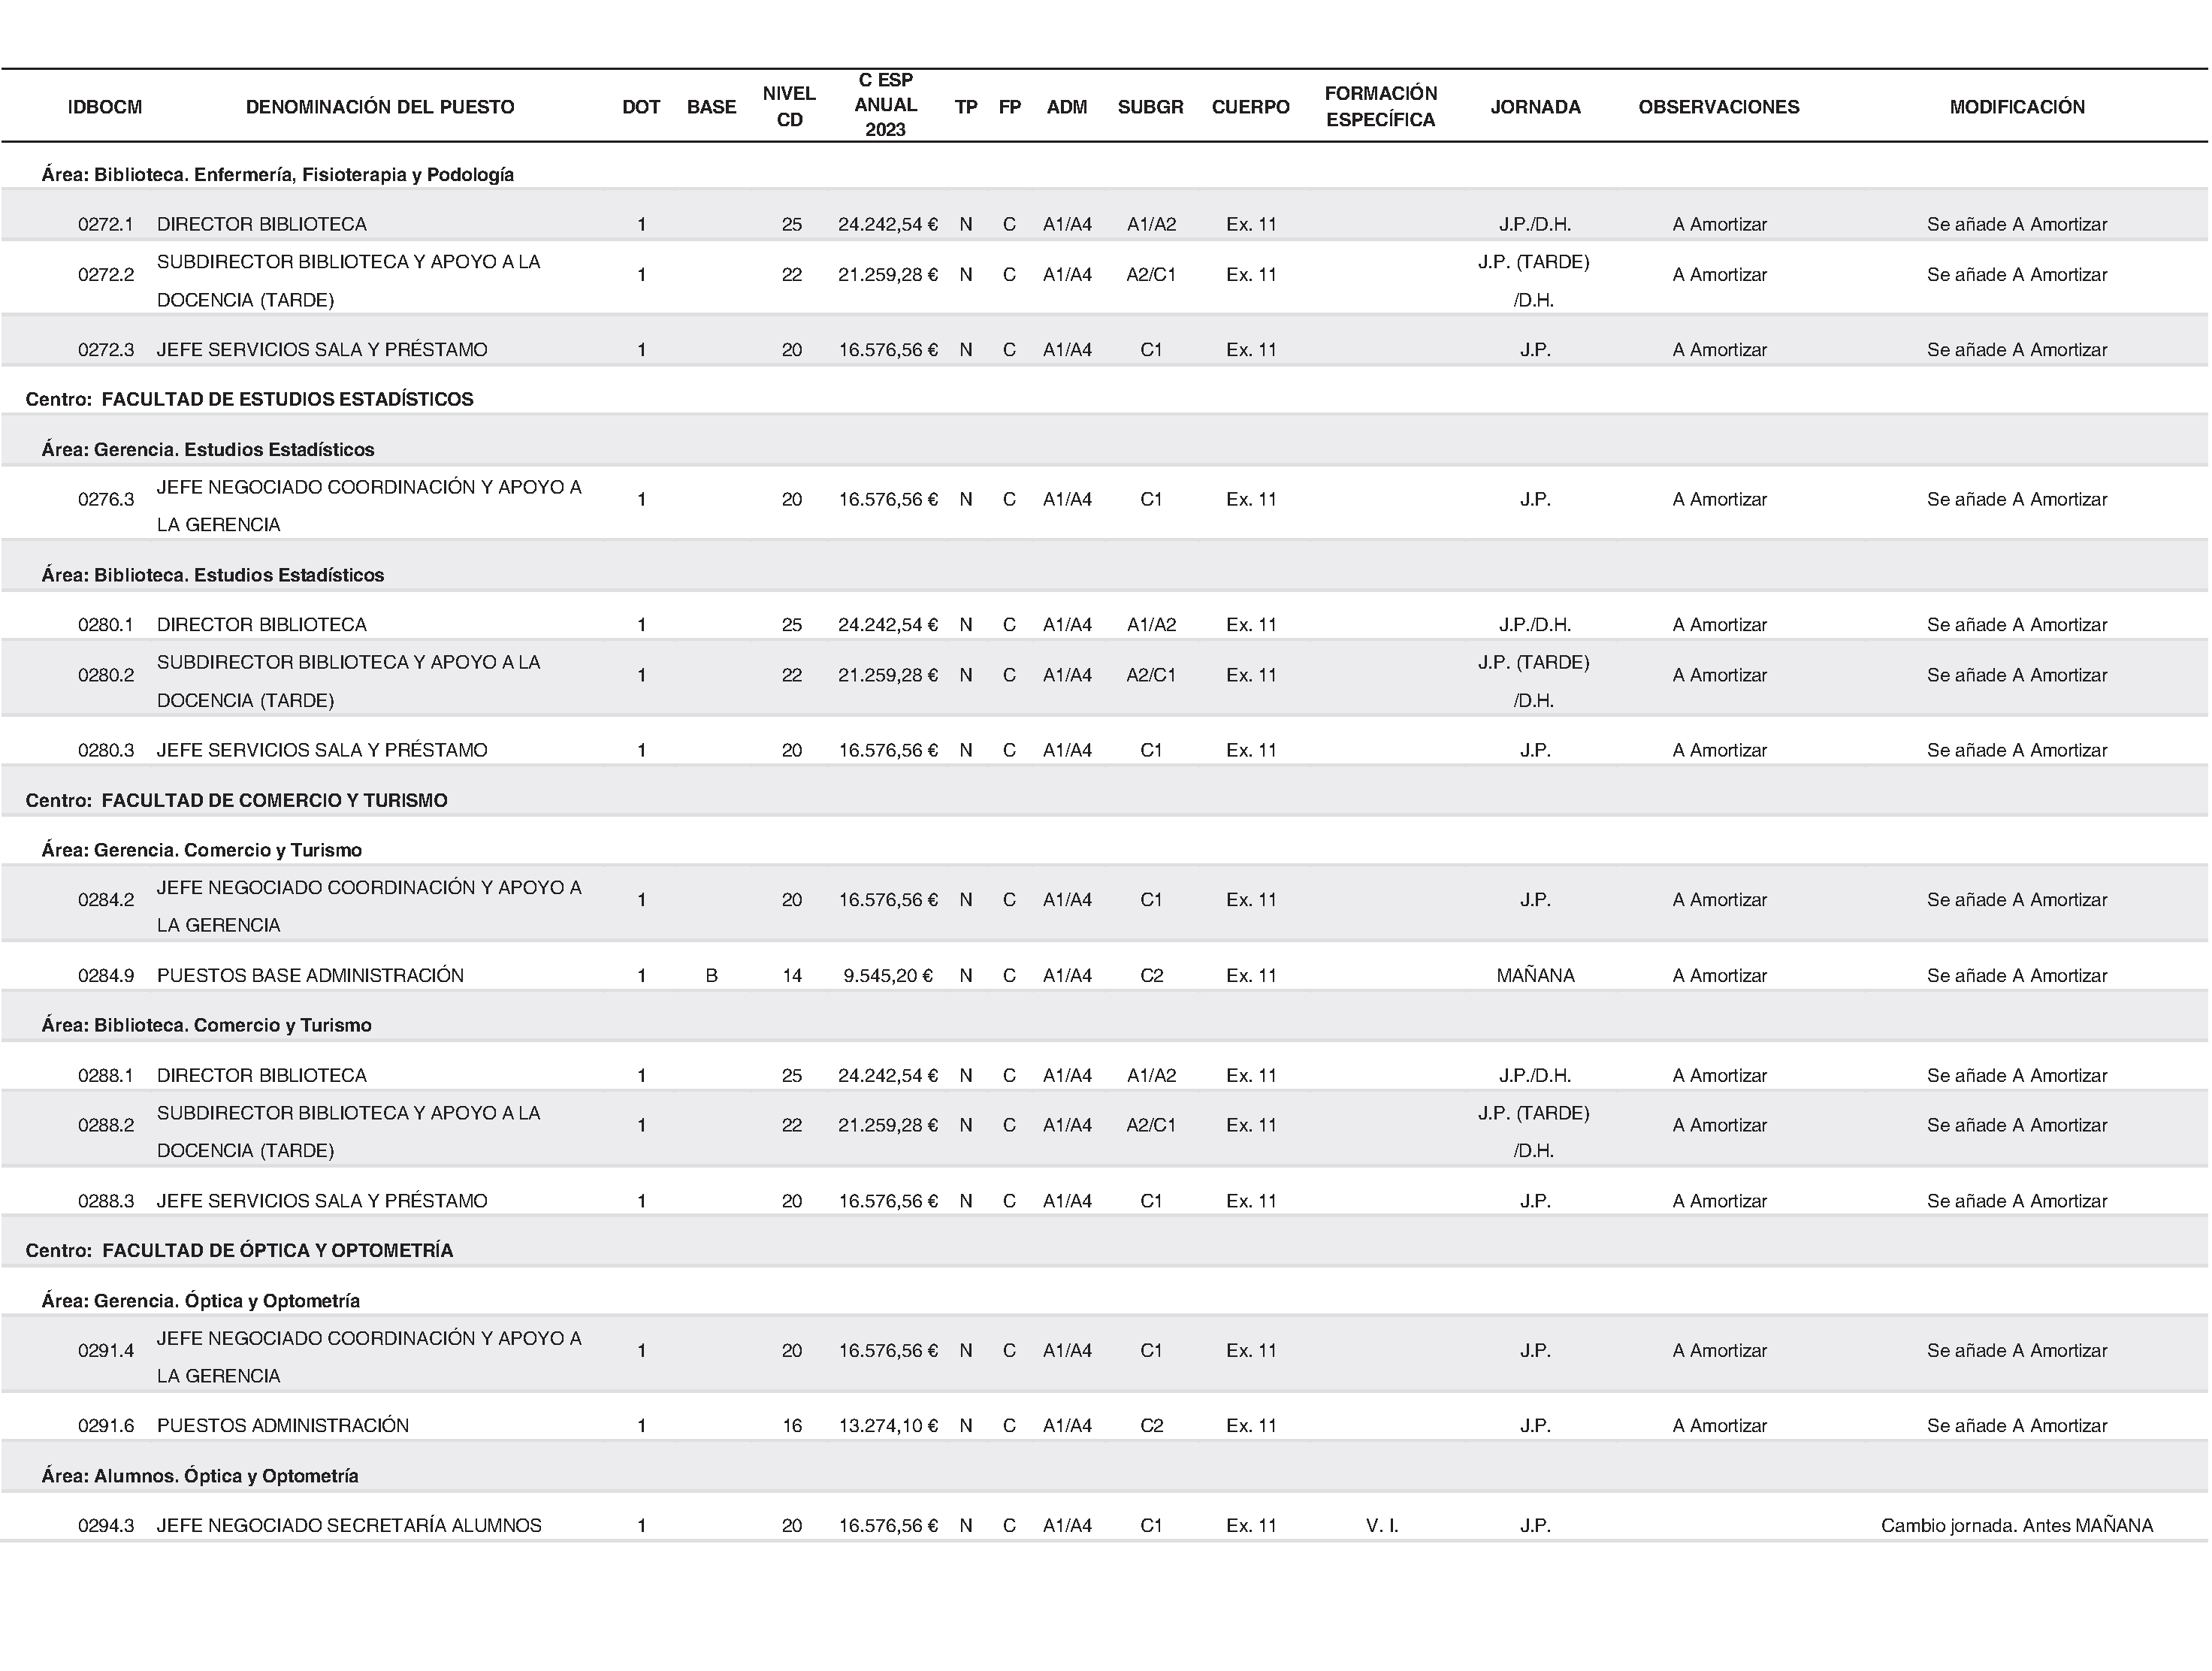Click post ID 0272.1

[105, 224]
